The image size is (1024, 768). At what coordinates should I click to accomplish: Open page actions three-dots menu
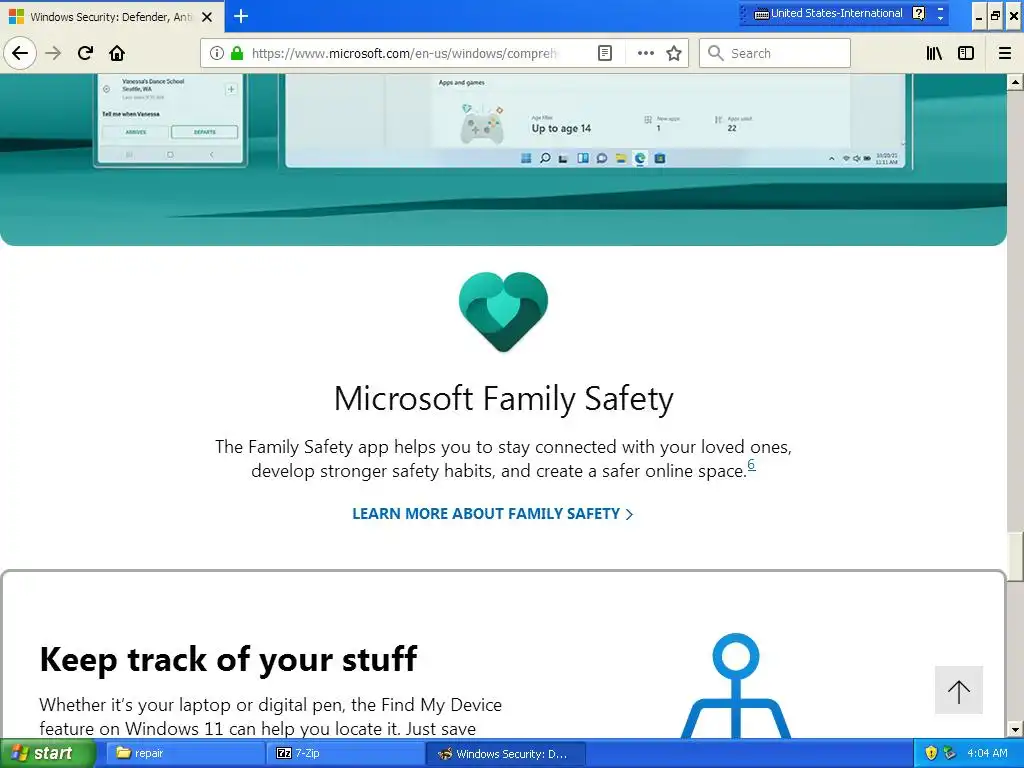(x=645, y=53)
